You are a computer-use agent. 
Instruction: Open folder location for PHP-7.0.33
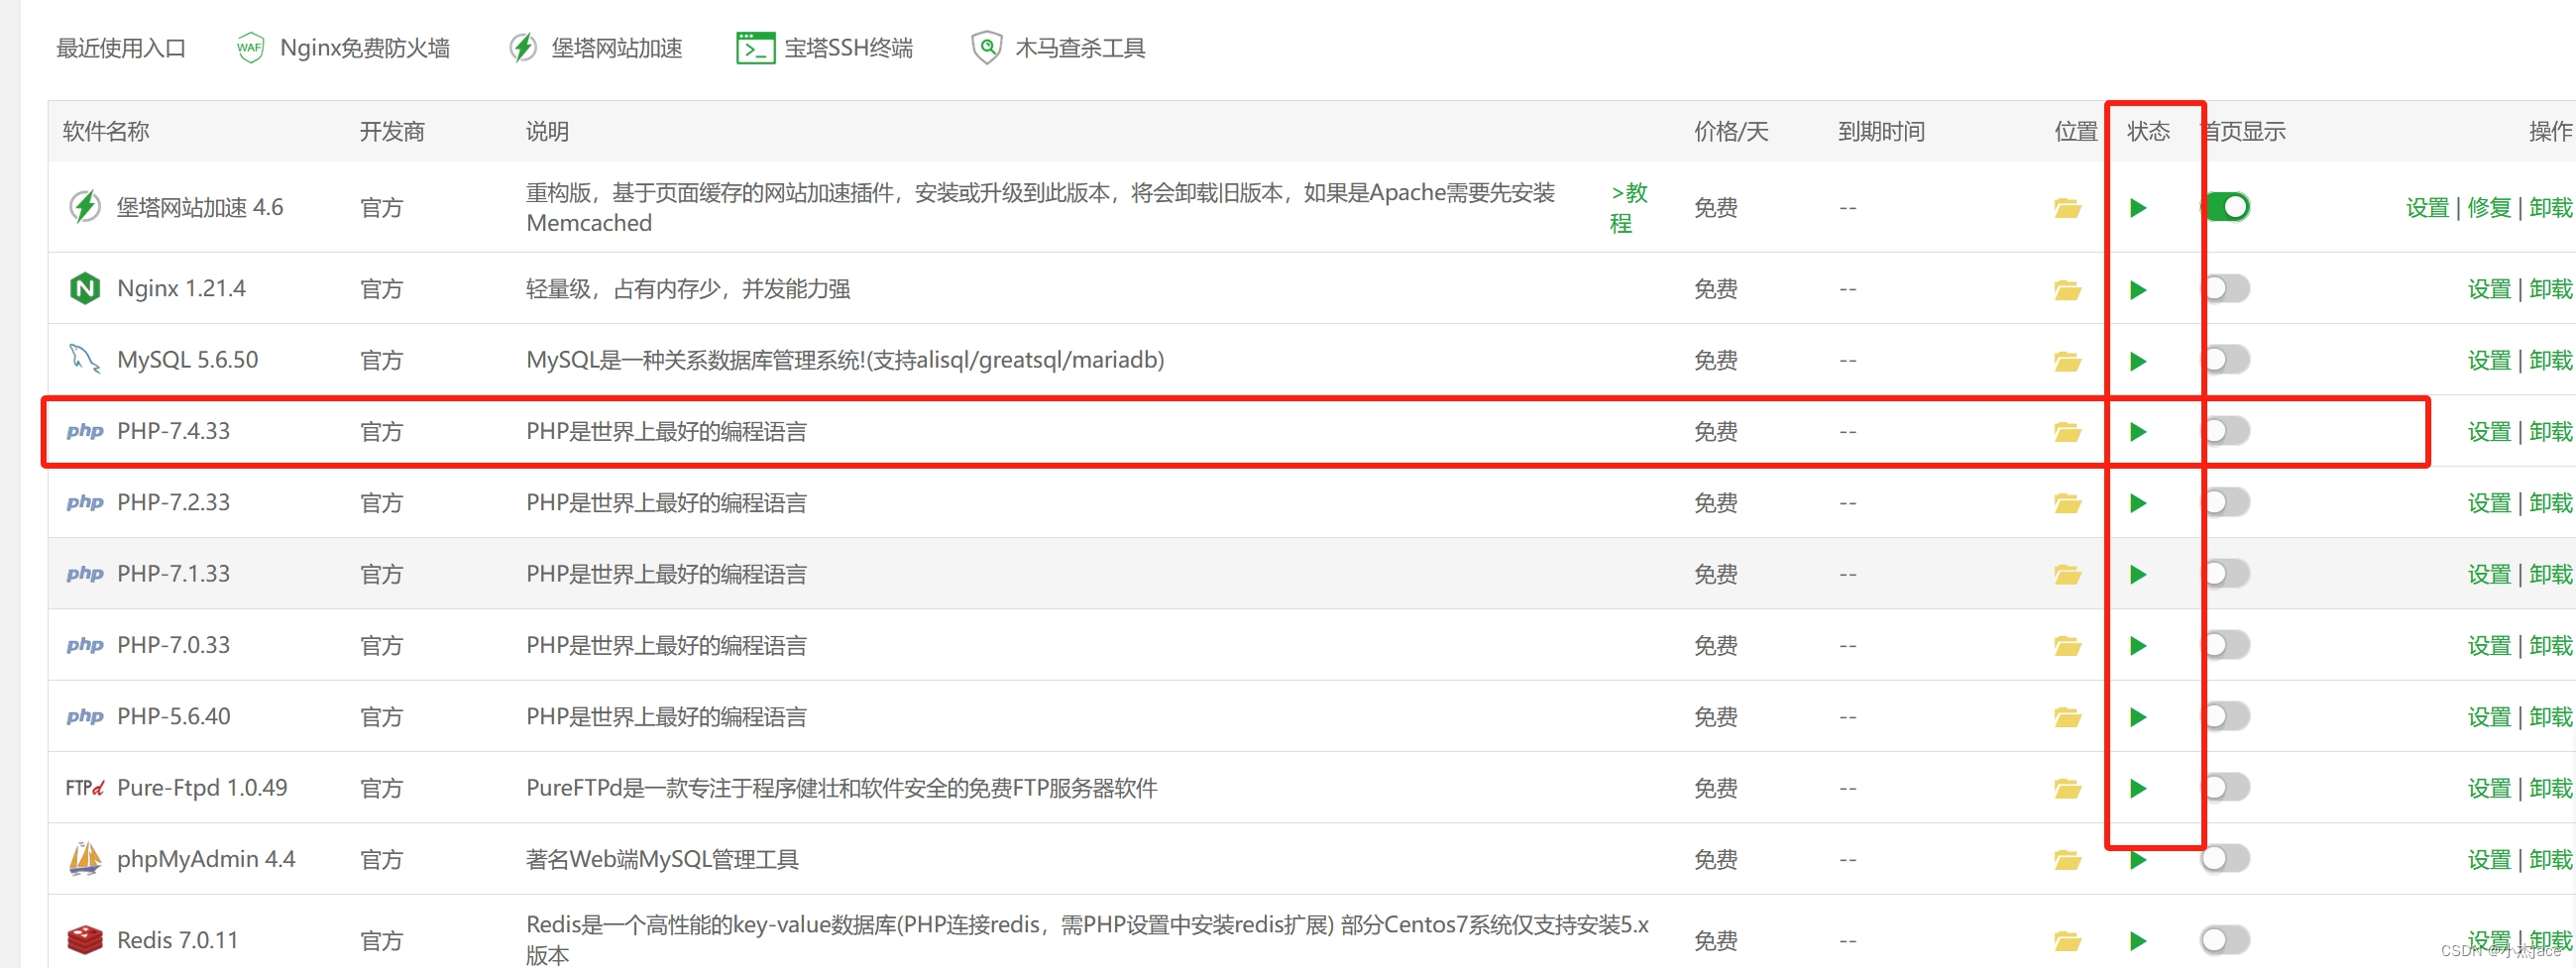pos(2067,646)
